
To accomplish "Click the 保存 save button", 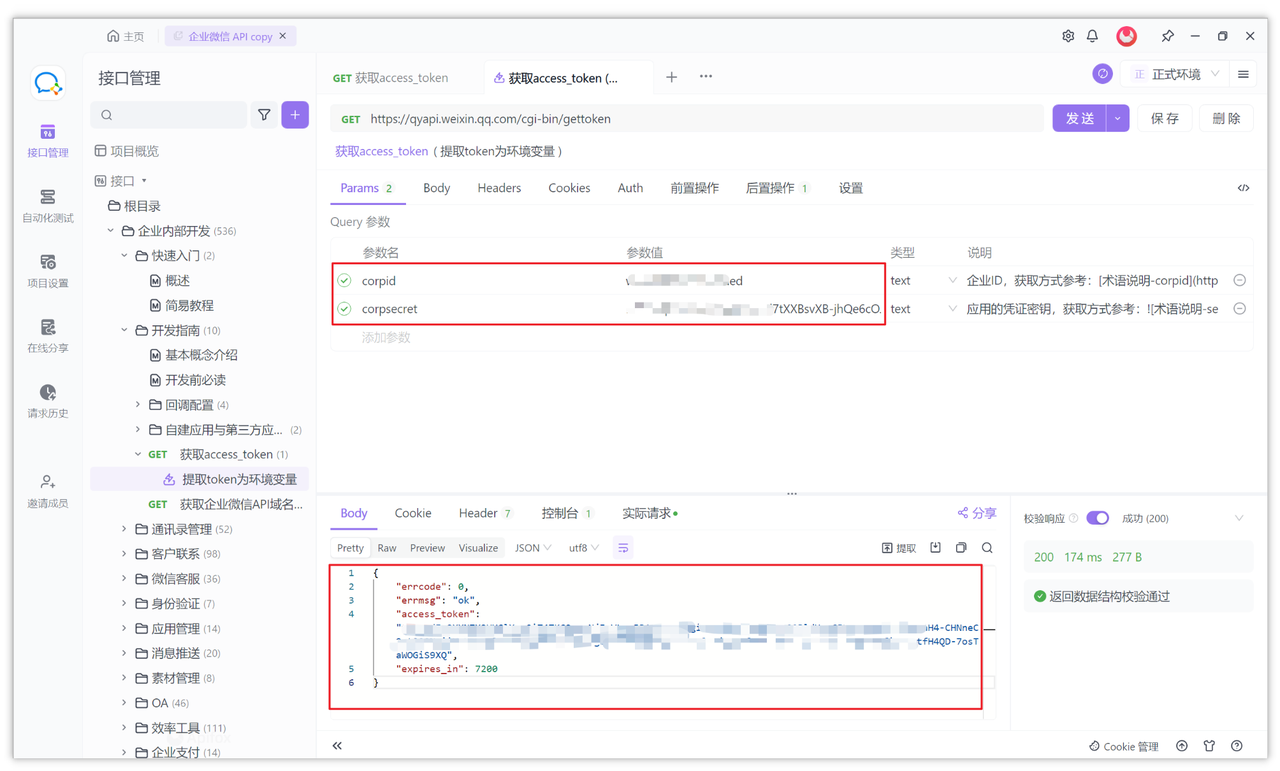I will point(1165,118).
